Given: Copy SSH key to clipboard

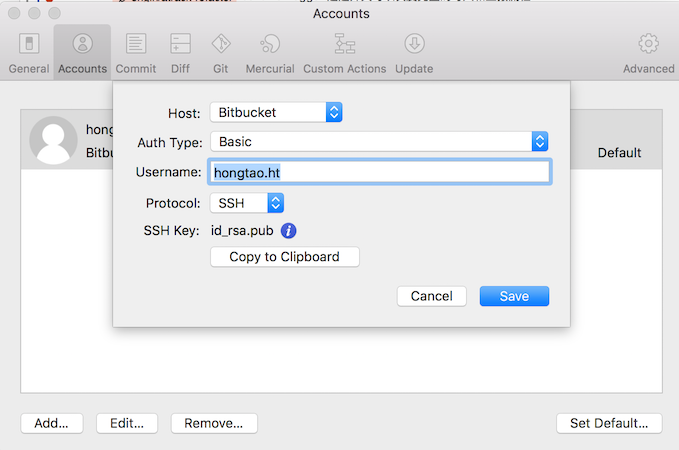Looking at the screenshot, I should click(x=285, y=257).
